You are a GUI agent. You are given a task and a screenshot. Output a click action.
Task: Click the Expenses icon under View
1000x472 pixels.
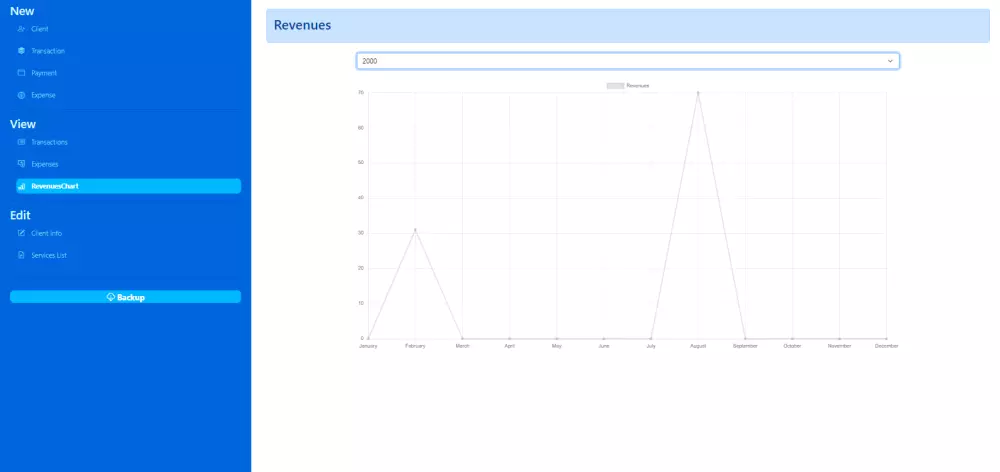pos(21,164)
